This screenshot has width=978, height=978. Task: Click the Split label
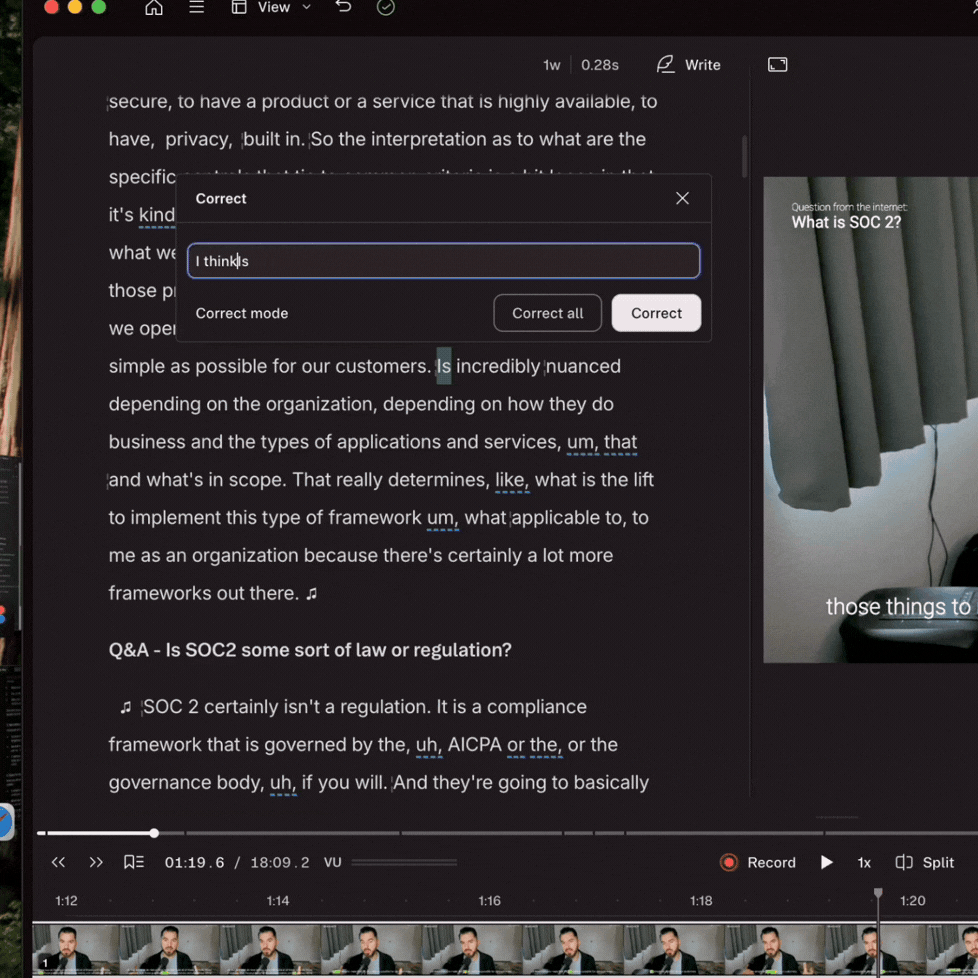(x=938, y=863)
